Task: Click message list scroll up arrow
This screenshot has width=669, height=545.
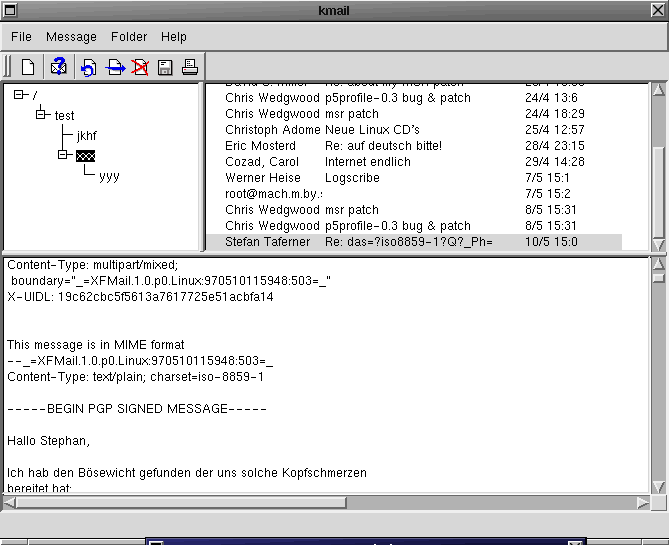Action: coord(659,90)
